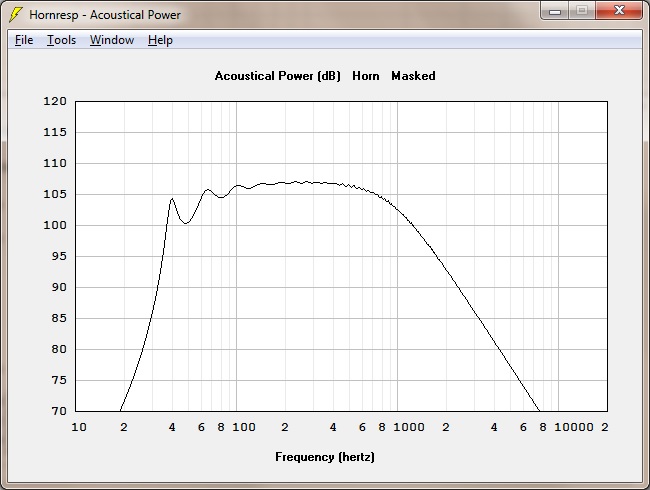Click the 120 value on the dB axis
The height and width of the screenshot is (490, 650).
(55, 101)
